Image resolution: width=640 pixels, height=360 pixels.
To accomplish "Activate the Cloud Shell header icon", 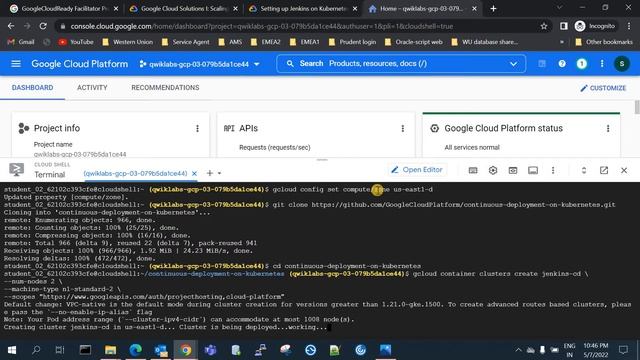I will tap(542, 64).
